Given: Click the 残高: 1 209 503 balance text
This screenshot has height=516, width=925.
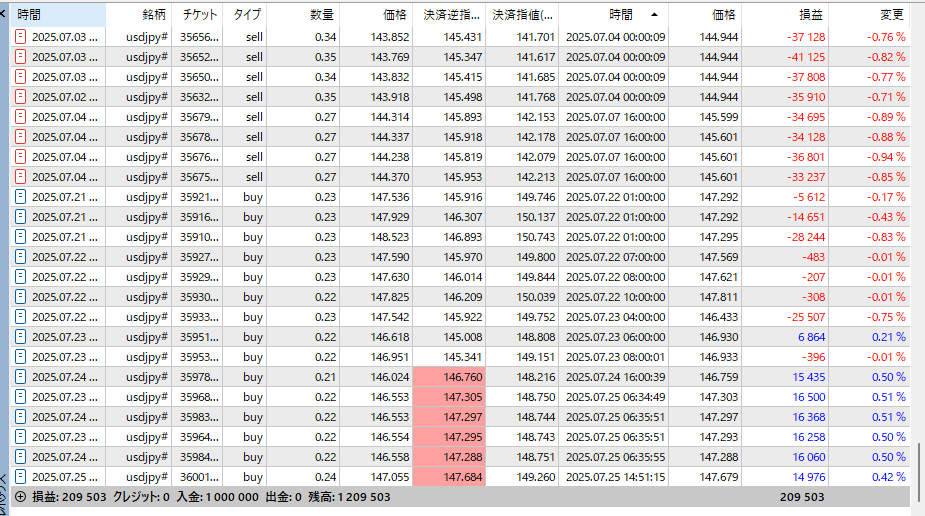Looking at the screenshot, I should coord(349,497).
